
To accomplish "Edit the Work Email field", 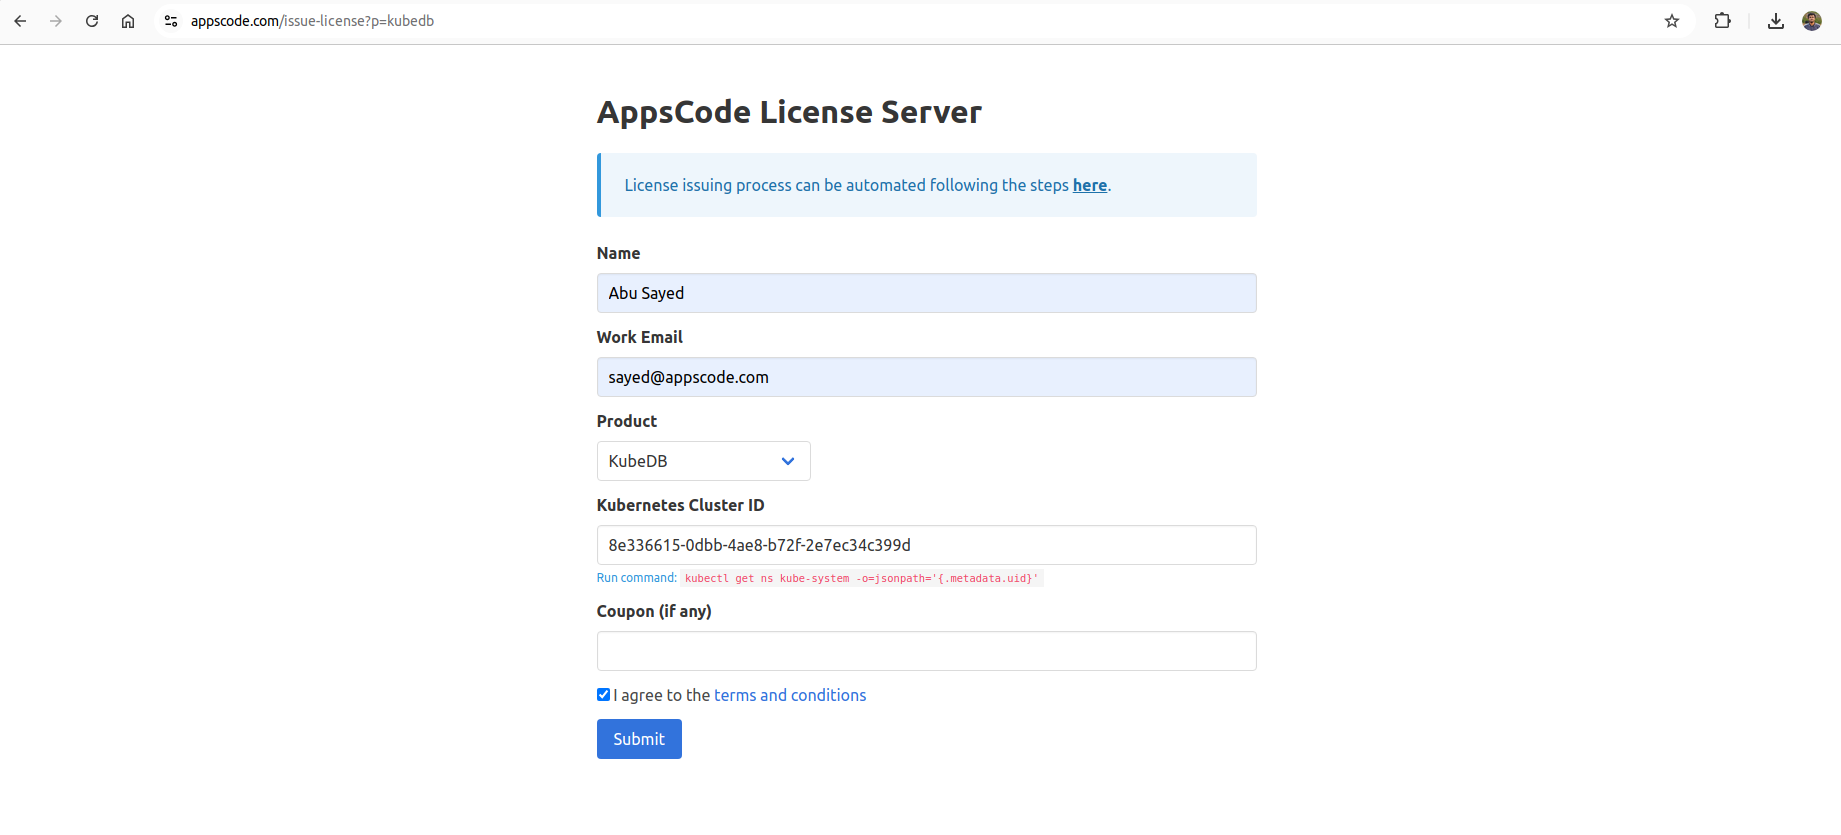I will [x=926, y=377].
